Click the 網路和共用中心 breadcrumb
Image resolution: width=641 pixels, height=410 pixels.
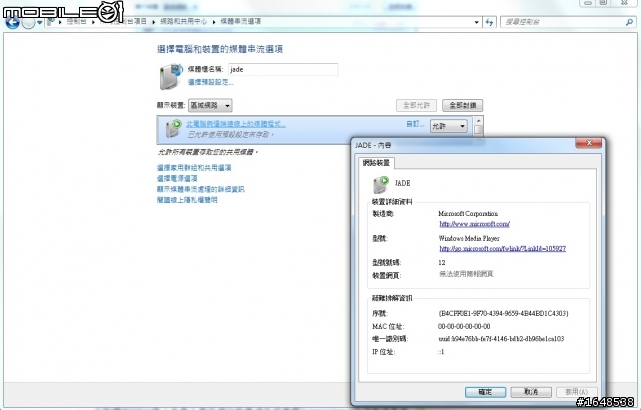pos(184,21)
